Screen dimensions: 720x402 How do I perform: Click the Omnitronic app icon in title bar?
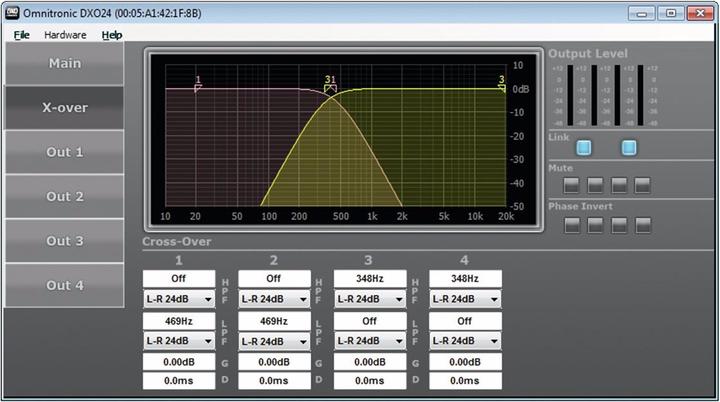pyautogui.click(x=12, y=13)
